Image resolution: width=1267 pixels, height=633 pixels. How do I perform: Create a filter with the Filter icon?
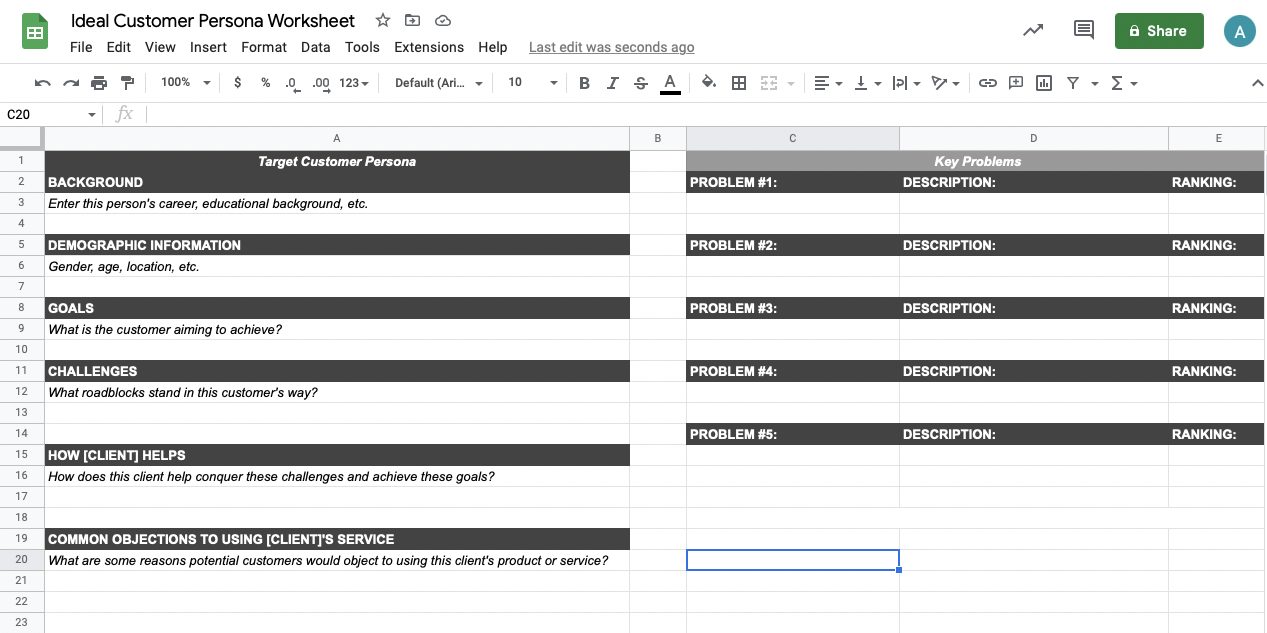pos(1071,83)
